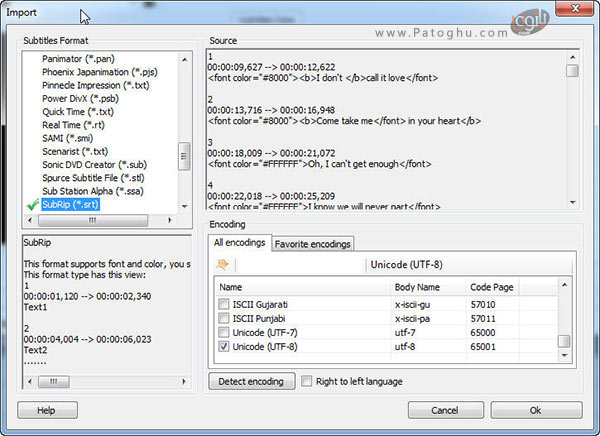Click sample timestamp 00:00:01,120 --> 00:00:02,340
This screenshot has width=600, height=436.
click(87, 296)
